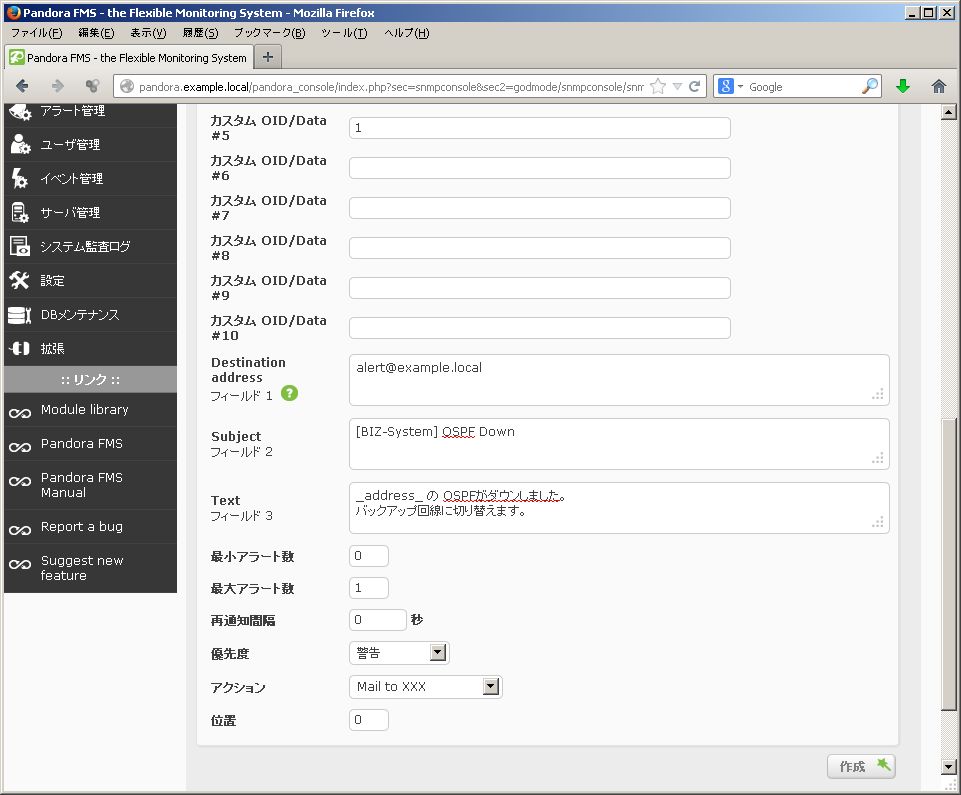Click the Module library chain link icon

20,413
